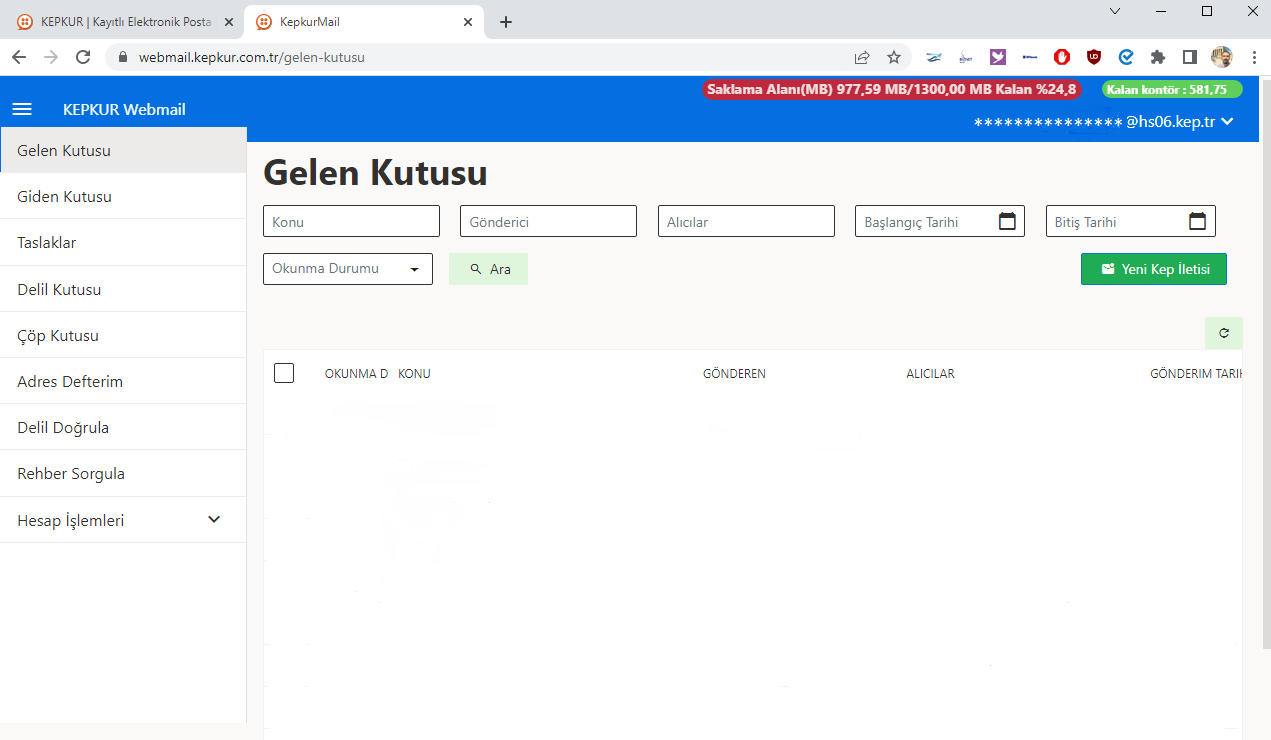Click the purple bird extension icon

coord(998,57)
